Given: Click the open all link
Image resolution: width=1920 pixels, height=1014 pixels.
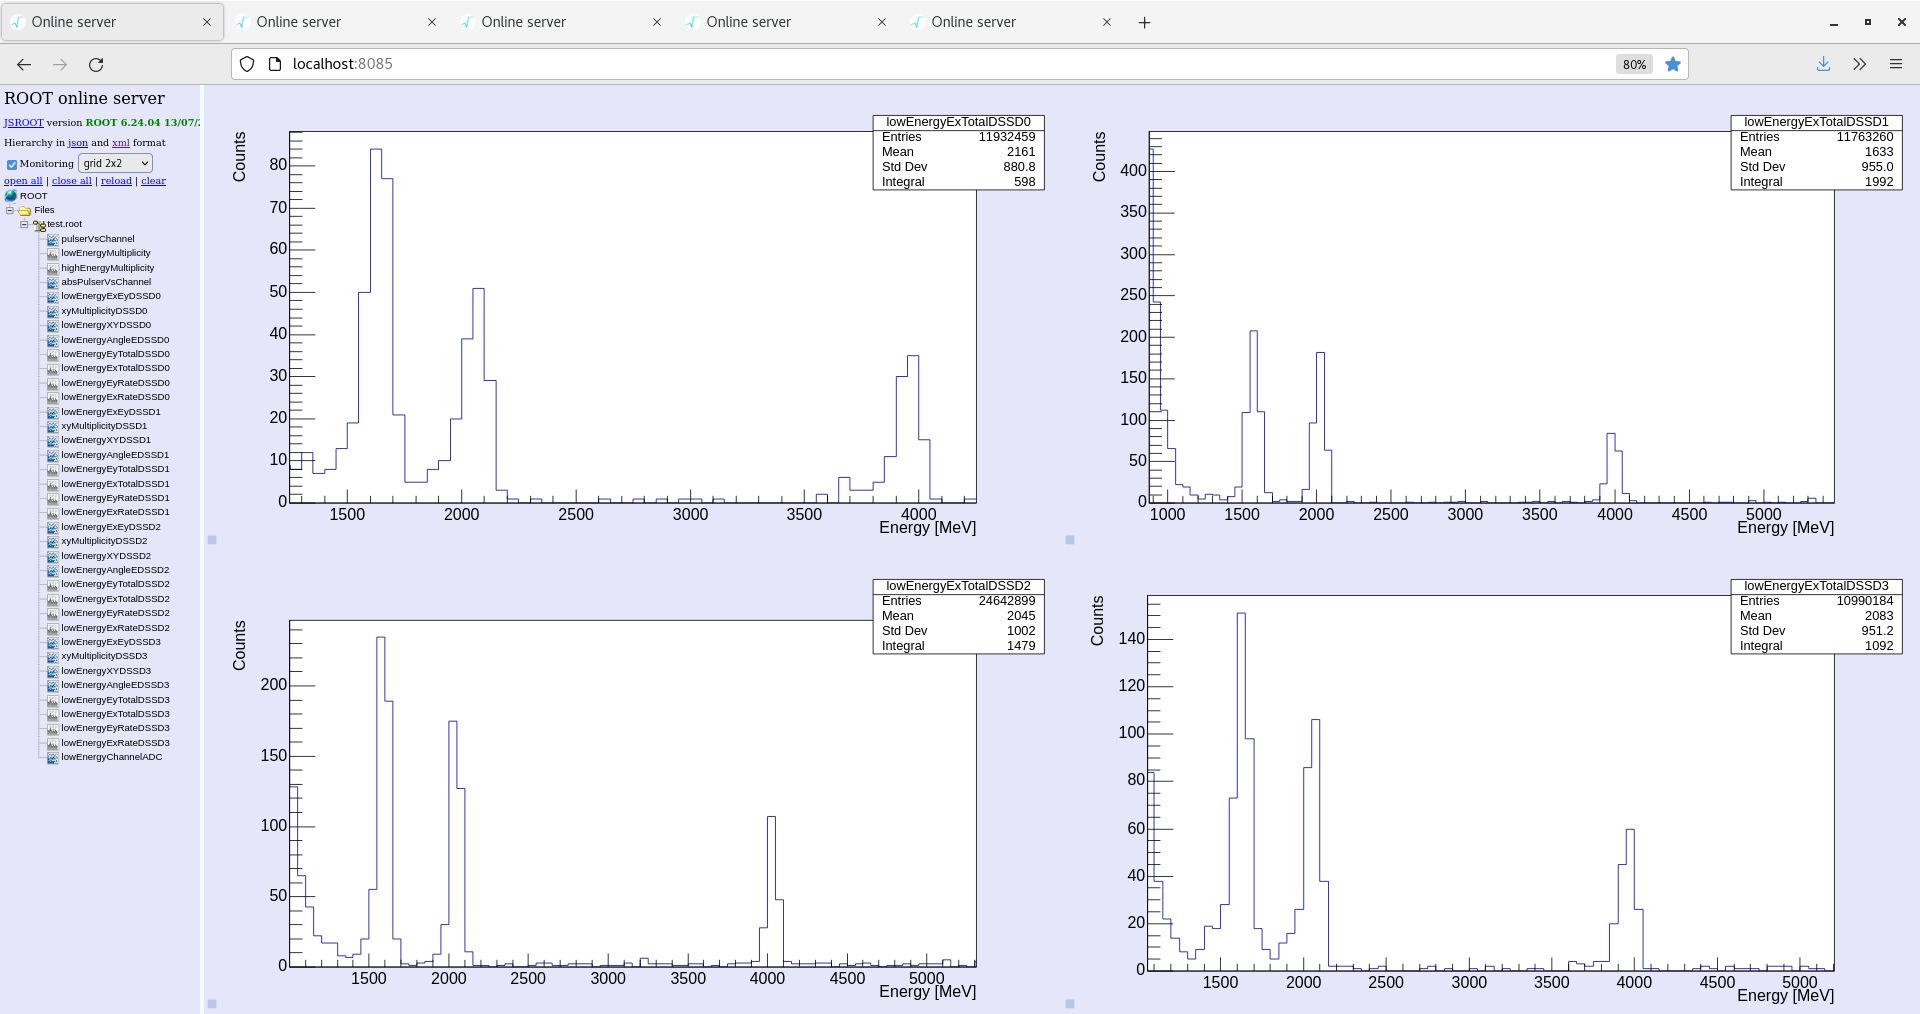Looking at the screenshot, I should [22, 181].
